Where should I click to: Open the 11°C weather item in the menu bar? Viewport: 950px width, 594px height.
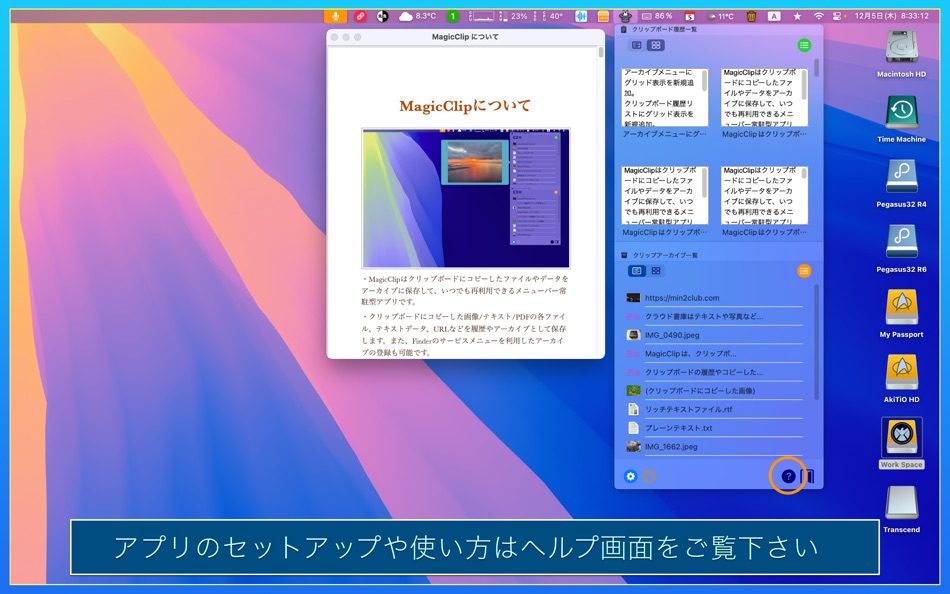coord(720,16)
